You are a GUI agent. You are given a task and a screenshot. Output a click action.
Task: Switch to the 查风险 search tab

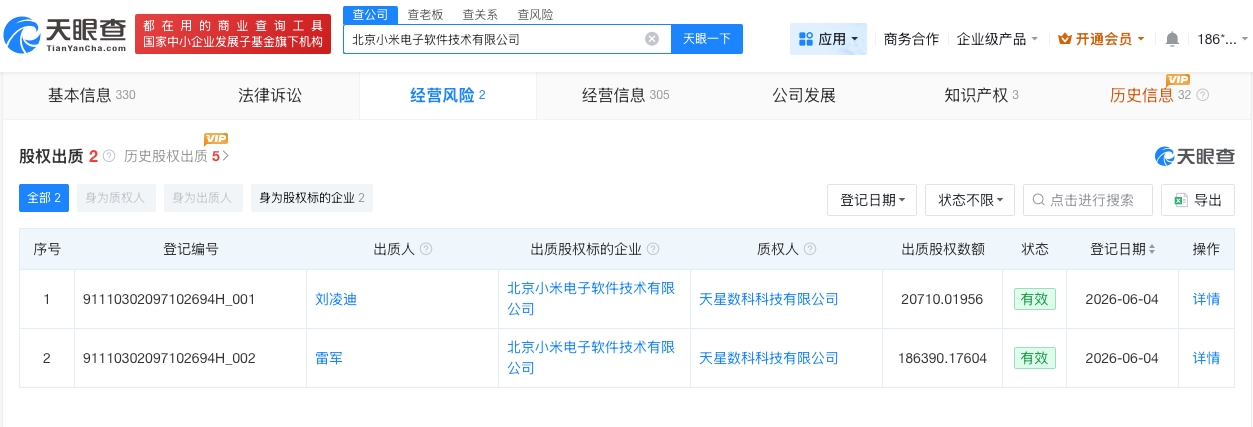[x=535, y=15]
